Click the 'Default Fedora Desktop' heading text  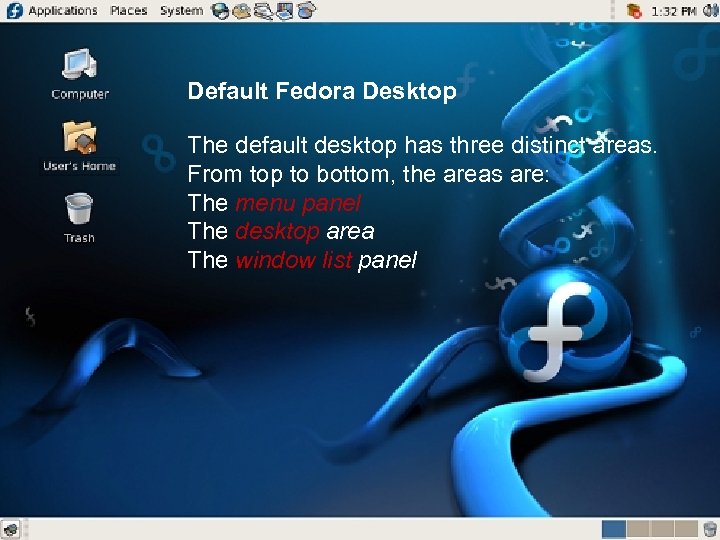tap(322, 91)
